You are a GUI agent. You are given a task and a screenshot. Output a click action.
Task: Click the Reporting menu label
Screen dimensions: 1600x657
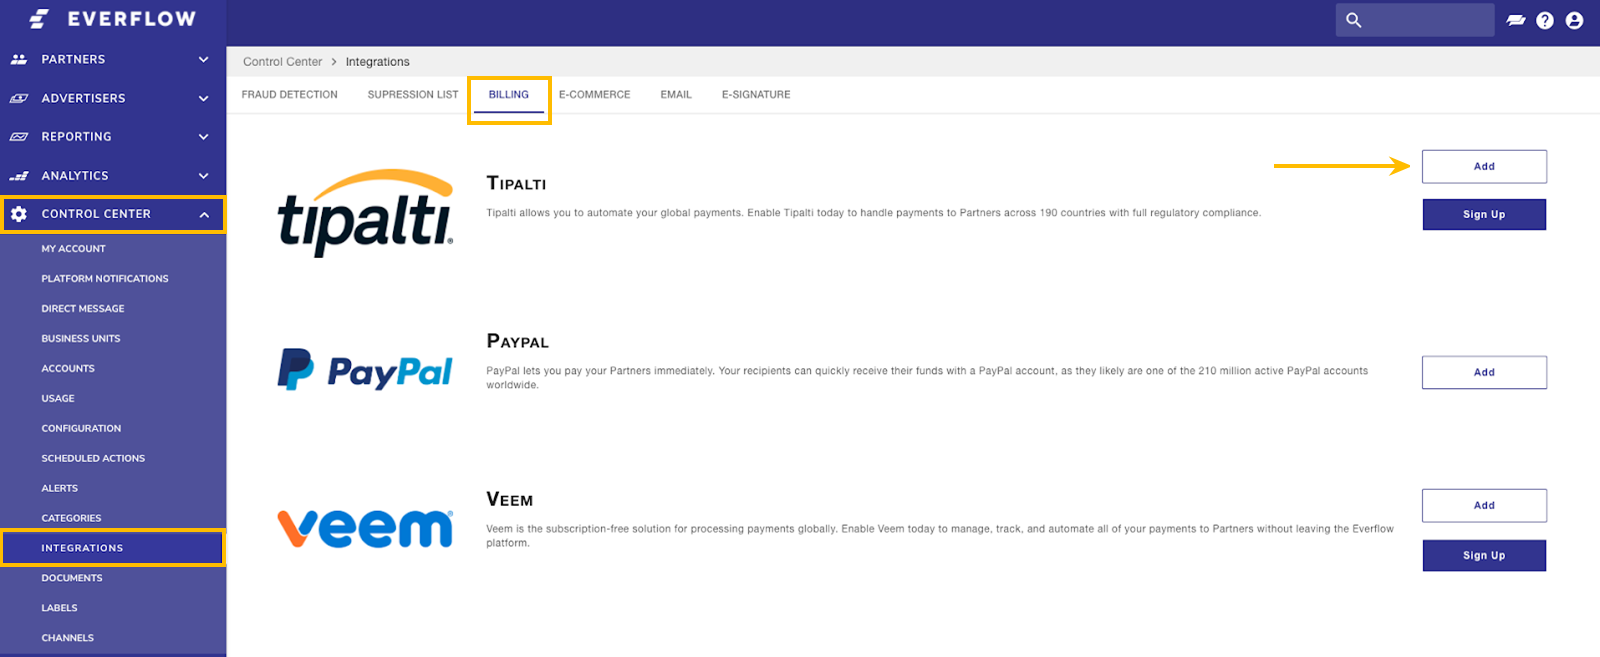pyautogui.click(x=76, y=137)
